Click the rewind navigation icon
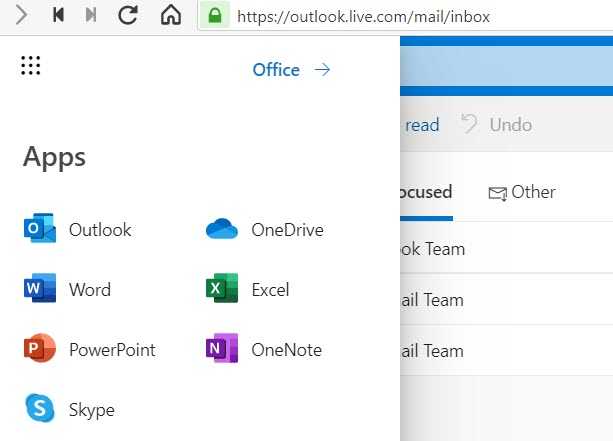613x441 pixels. (x=58, y=15)
